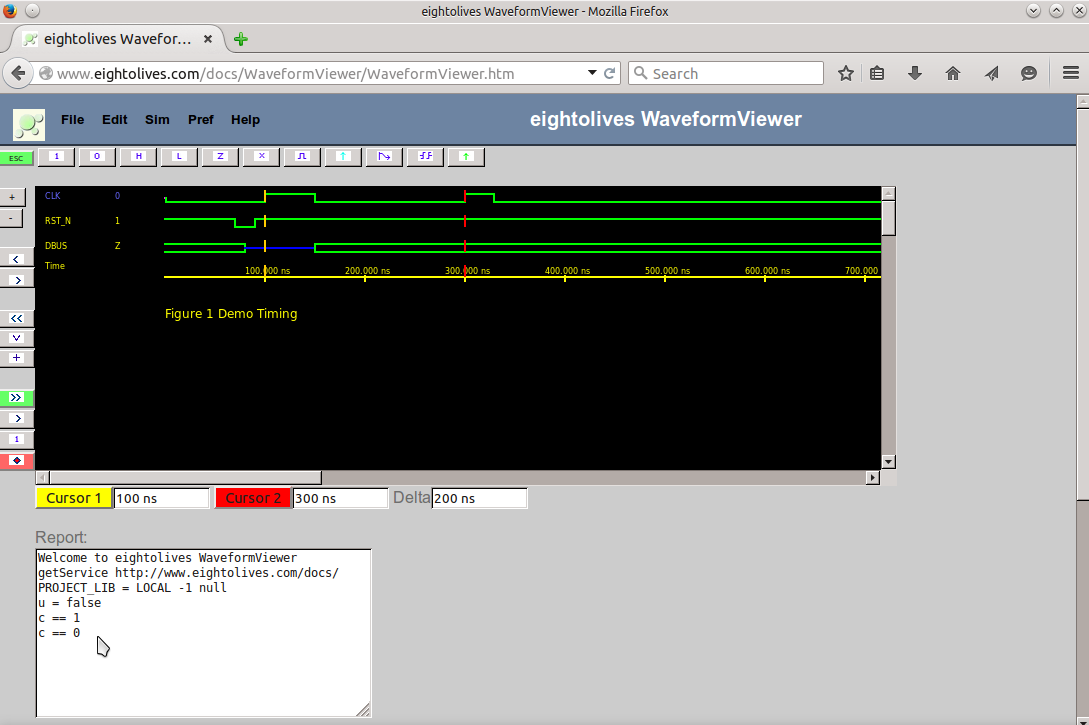Image resolution: width=1089 pixels, height=725 pixels.
Task: Select the CLK signal name
Action: tap(53, 196)
